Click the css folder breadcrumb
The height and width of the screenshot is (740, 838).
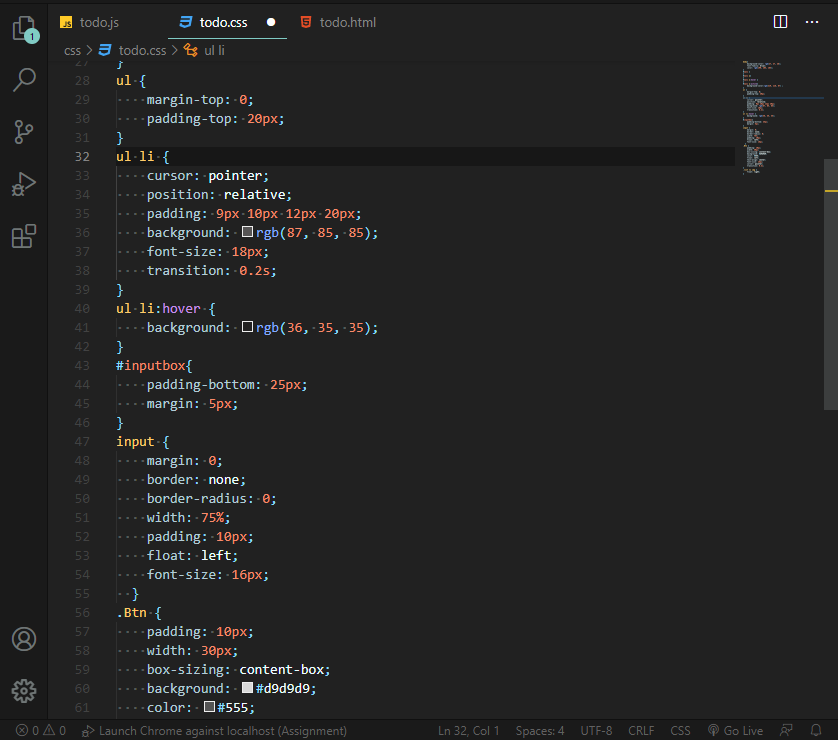pyautogui.click(x=72, y=51)
